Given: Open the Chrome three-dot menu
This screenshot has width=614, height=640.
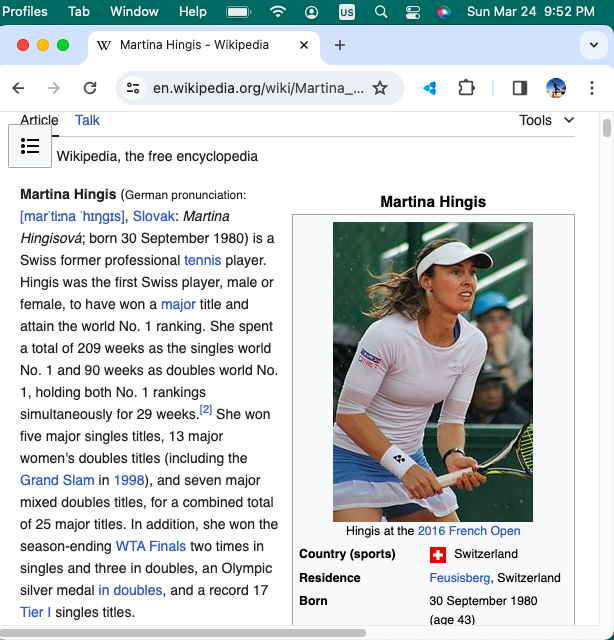Looking at the screenshot, I should point(592,88).
